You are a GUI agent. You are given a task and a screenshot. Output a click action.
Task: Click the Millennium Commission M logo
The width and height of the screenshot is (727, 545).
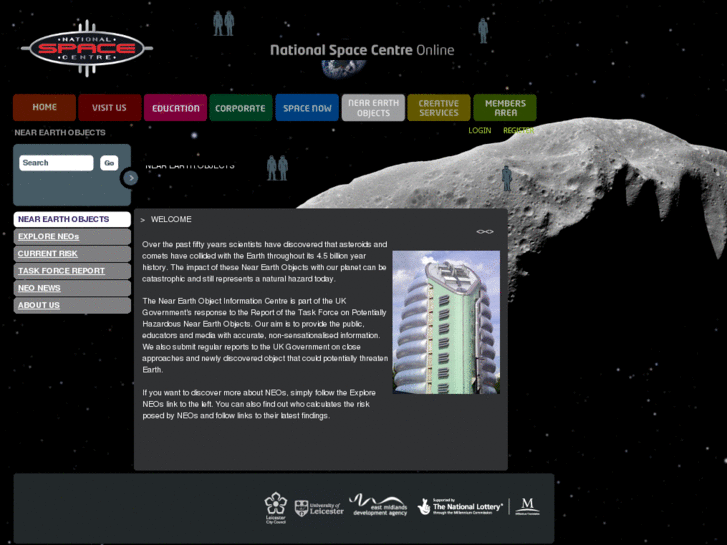click(x=527, y=506)
